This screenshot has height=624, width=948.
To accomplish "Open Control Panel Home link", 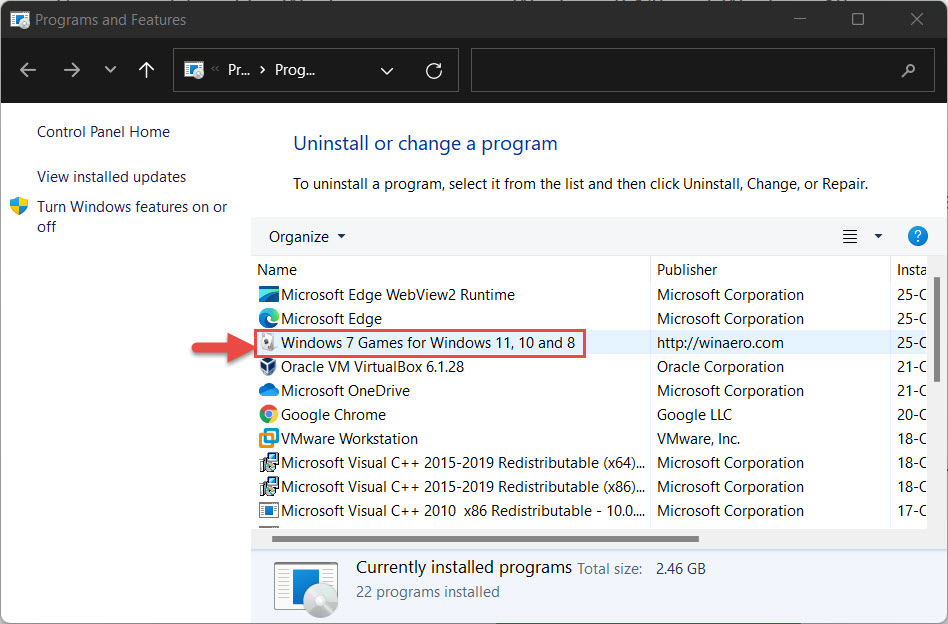I will coord(103,132).
